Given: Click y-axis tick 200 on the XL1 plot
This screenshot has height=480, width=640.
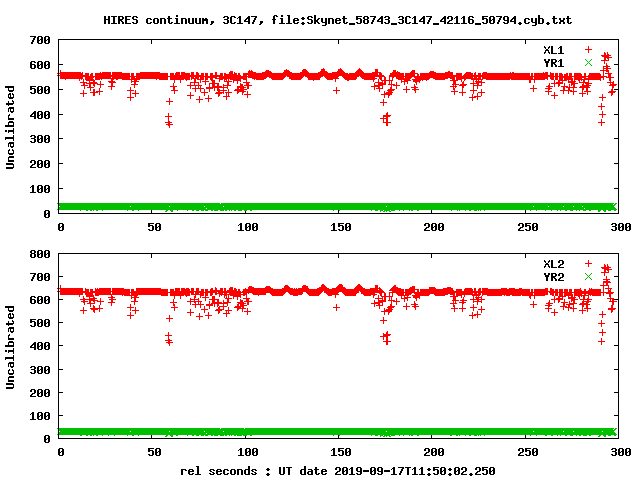Looking at the screenshot, I should coord(40,164).
